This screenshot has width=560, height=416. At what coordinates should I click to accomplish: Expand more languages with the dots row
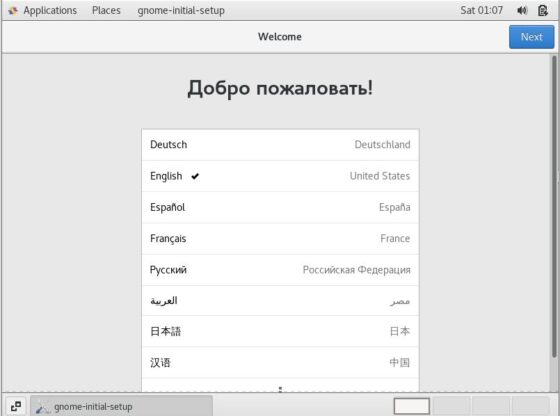coord(280,386)
